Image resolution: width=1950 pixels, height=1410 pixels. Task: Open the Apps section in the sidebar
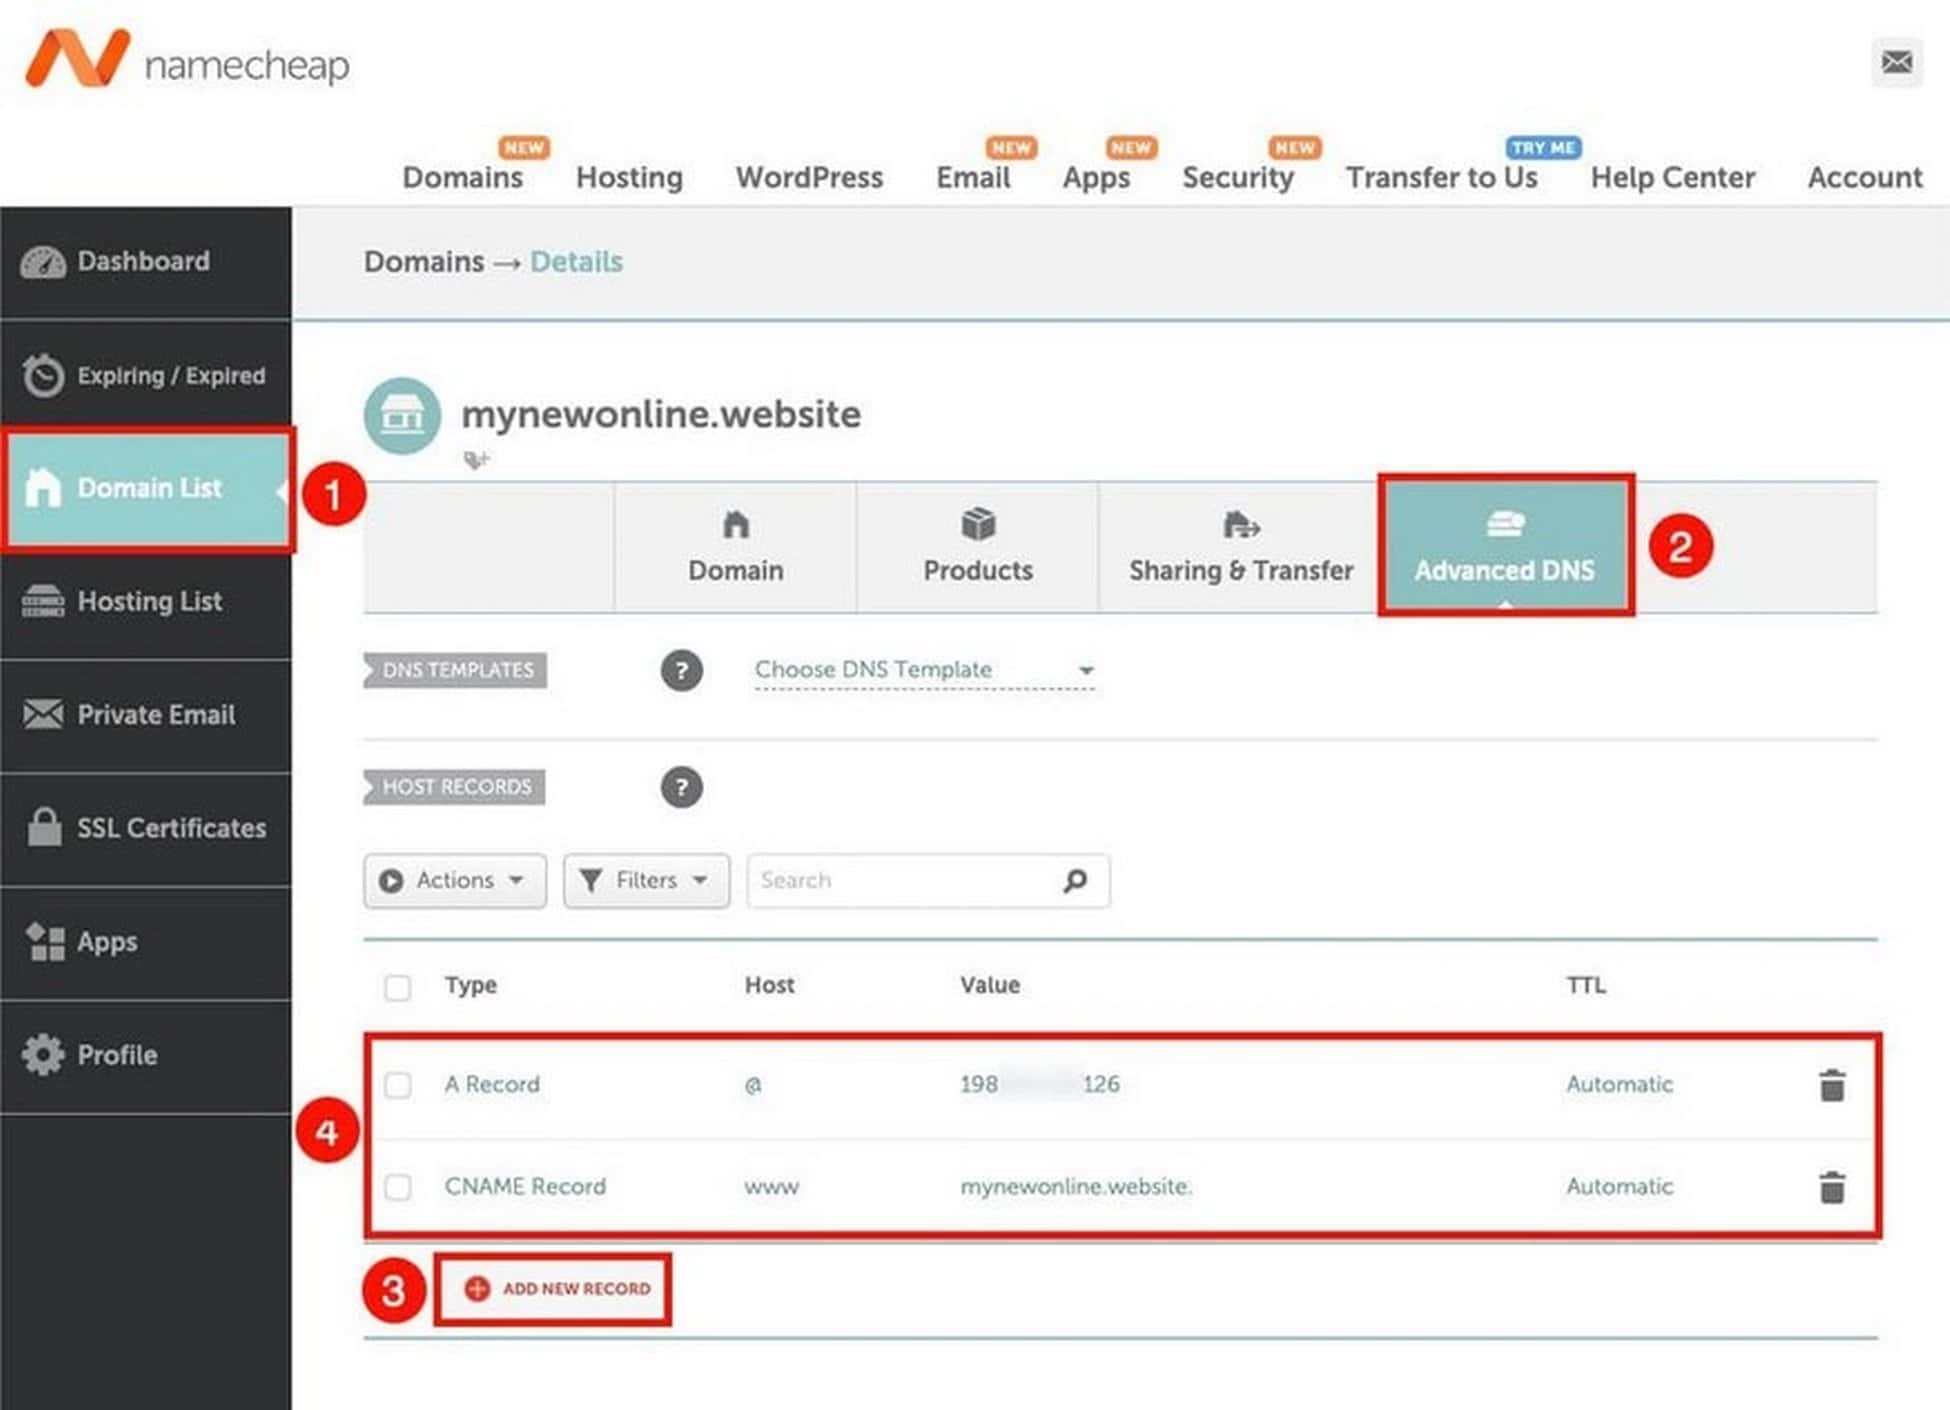[x=107, y=941]
